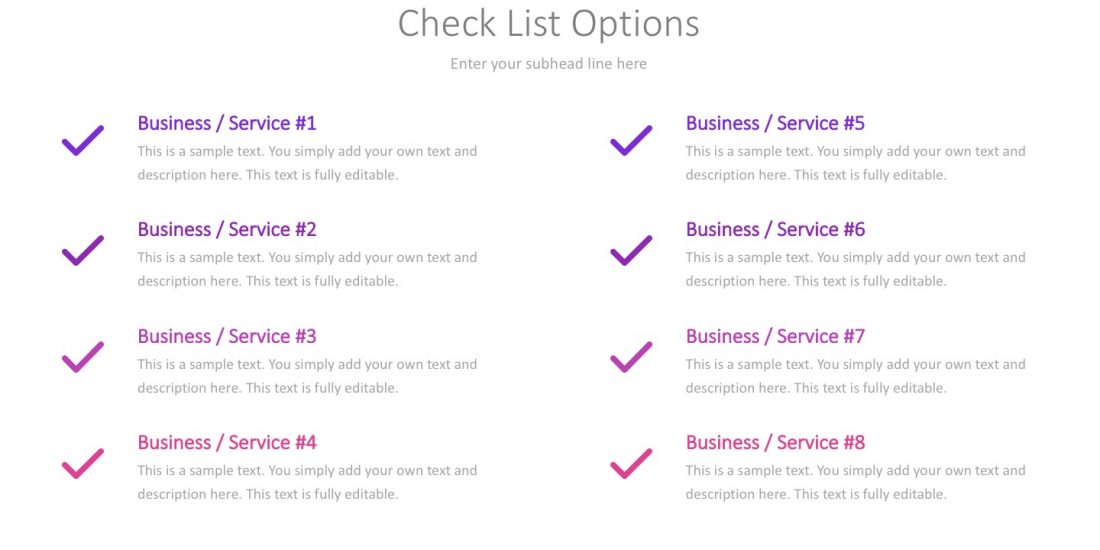Screen dimensions: 1100x550
Task: Click the Business / Service #5 heading
Action: (x=775, y=123)
